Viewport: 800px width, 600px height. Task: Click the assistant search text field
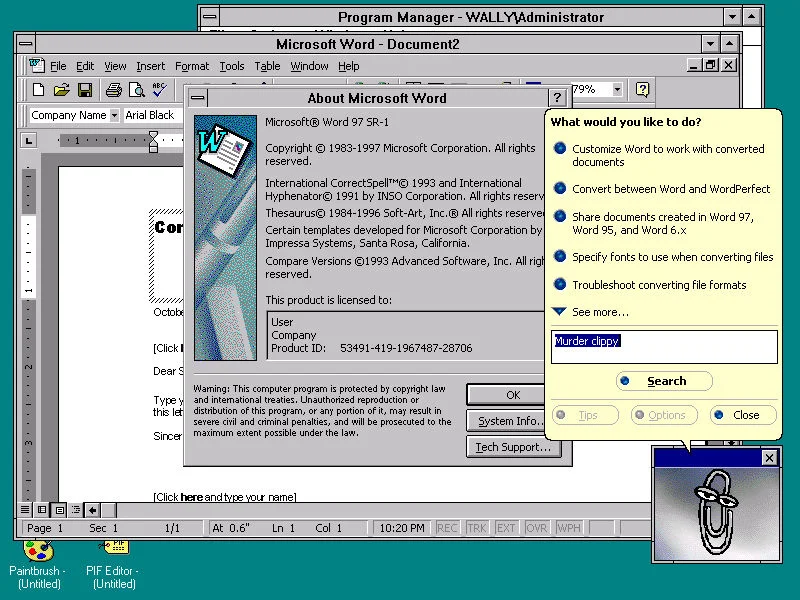coord(664,347)
